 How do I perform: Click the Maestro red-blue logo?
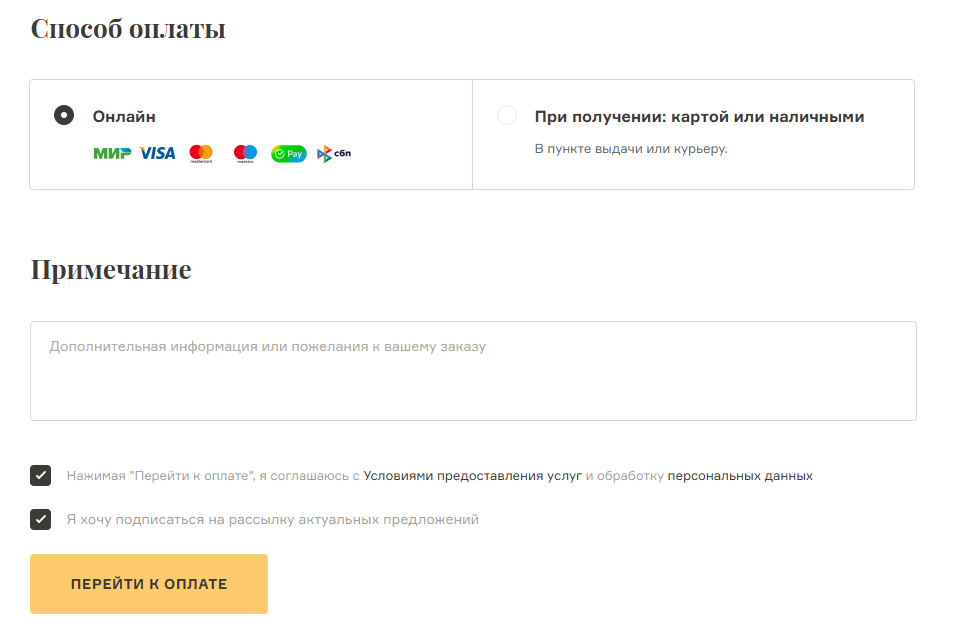(245, 153)
